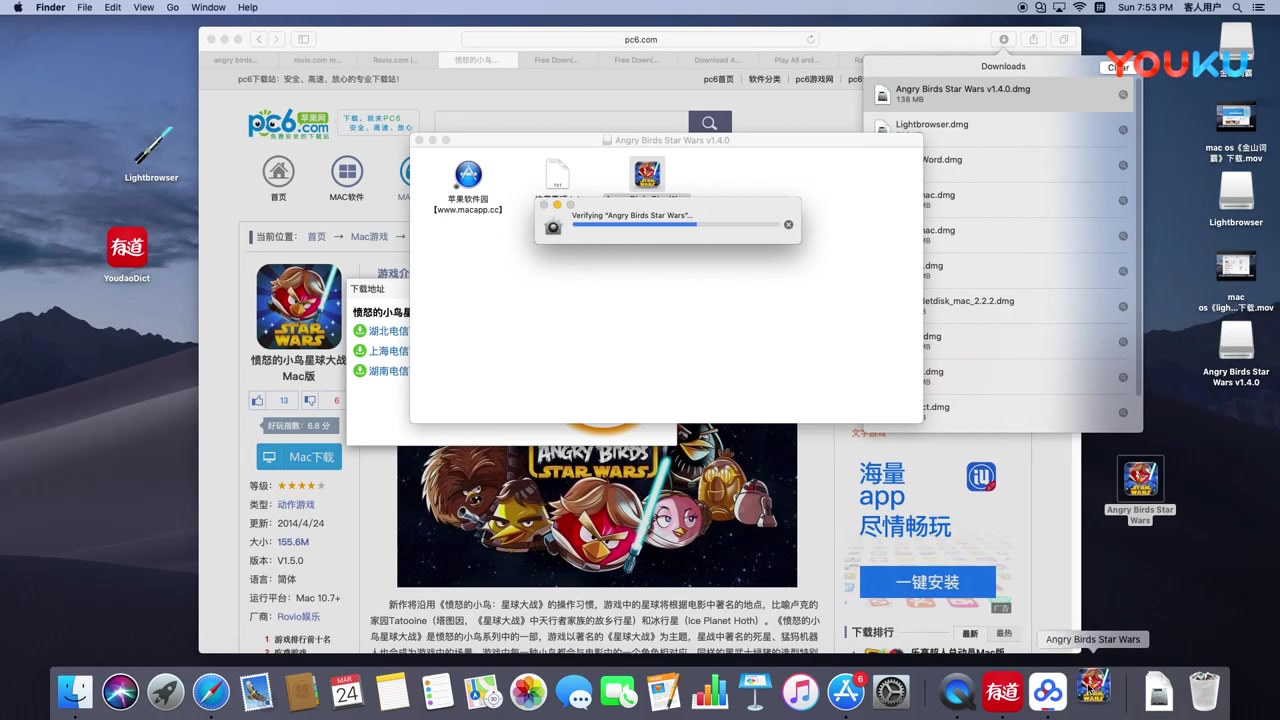The height and width of the screenshot is (720, 1280).
Task: Open the Apple menu
Action: (x=17, y=7)
